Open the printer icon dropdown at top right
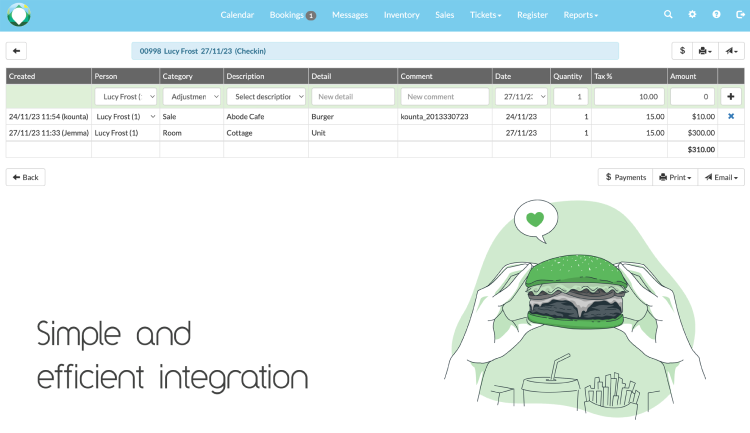 click(705, 51)
